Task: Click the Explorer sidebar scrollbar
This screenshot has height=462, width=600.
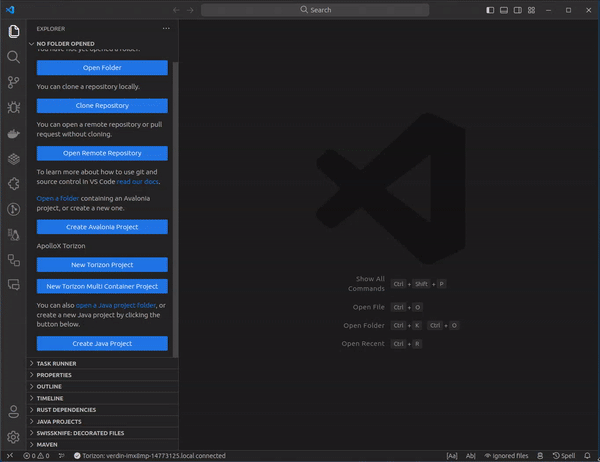Action: tap(176, 209)
